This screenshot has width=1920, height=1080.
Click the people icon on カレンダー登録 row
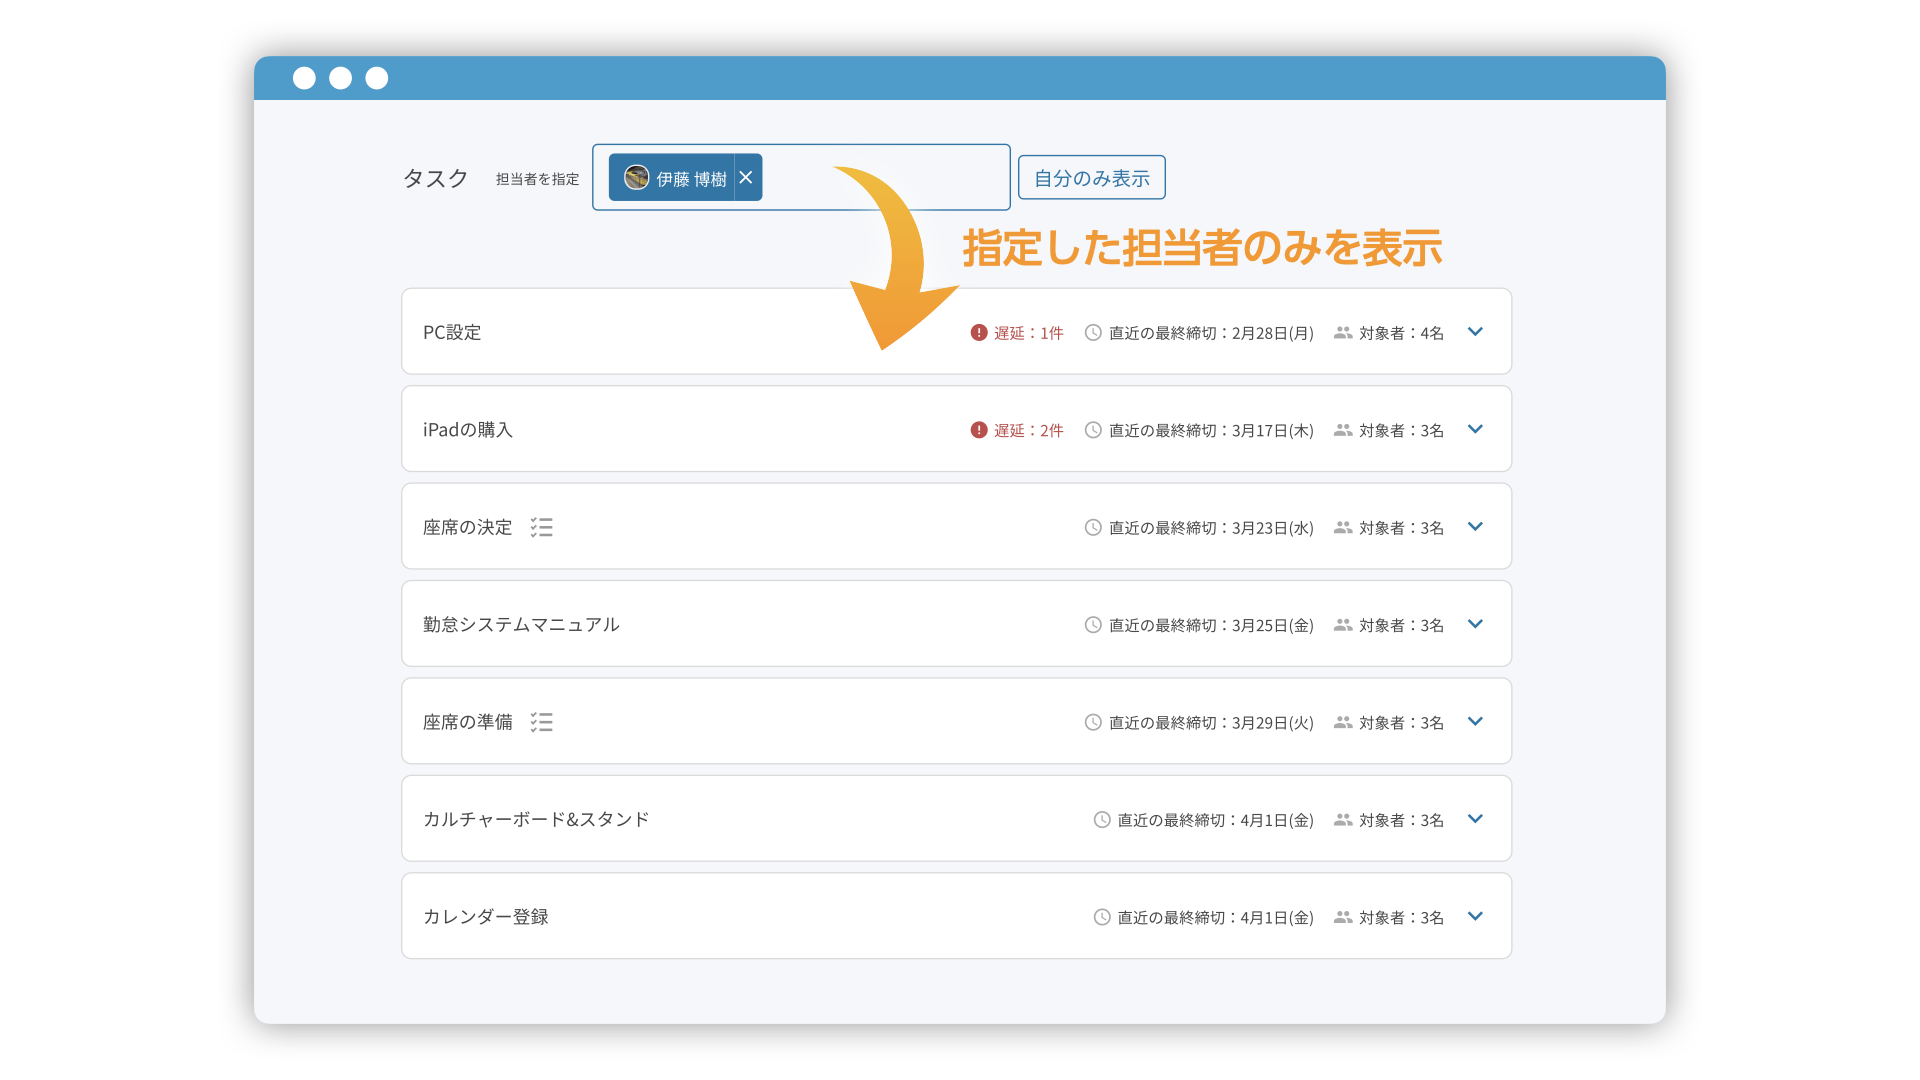(x=1343, y=916)
